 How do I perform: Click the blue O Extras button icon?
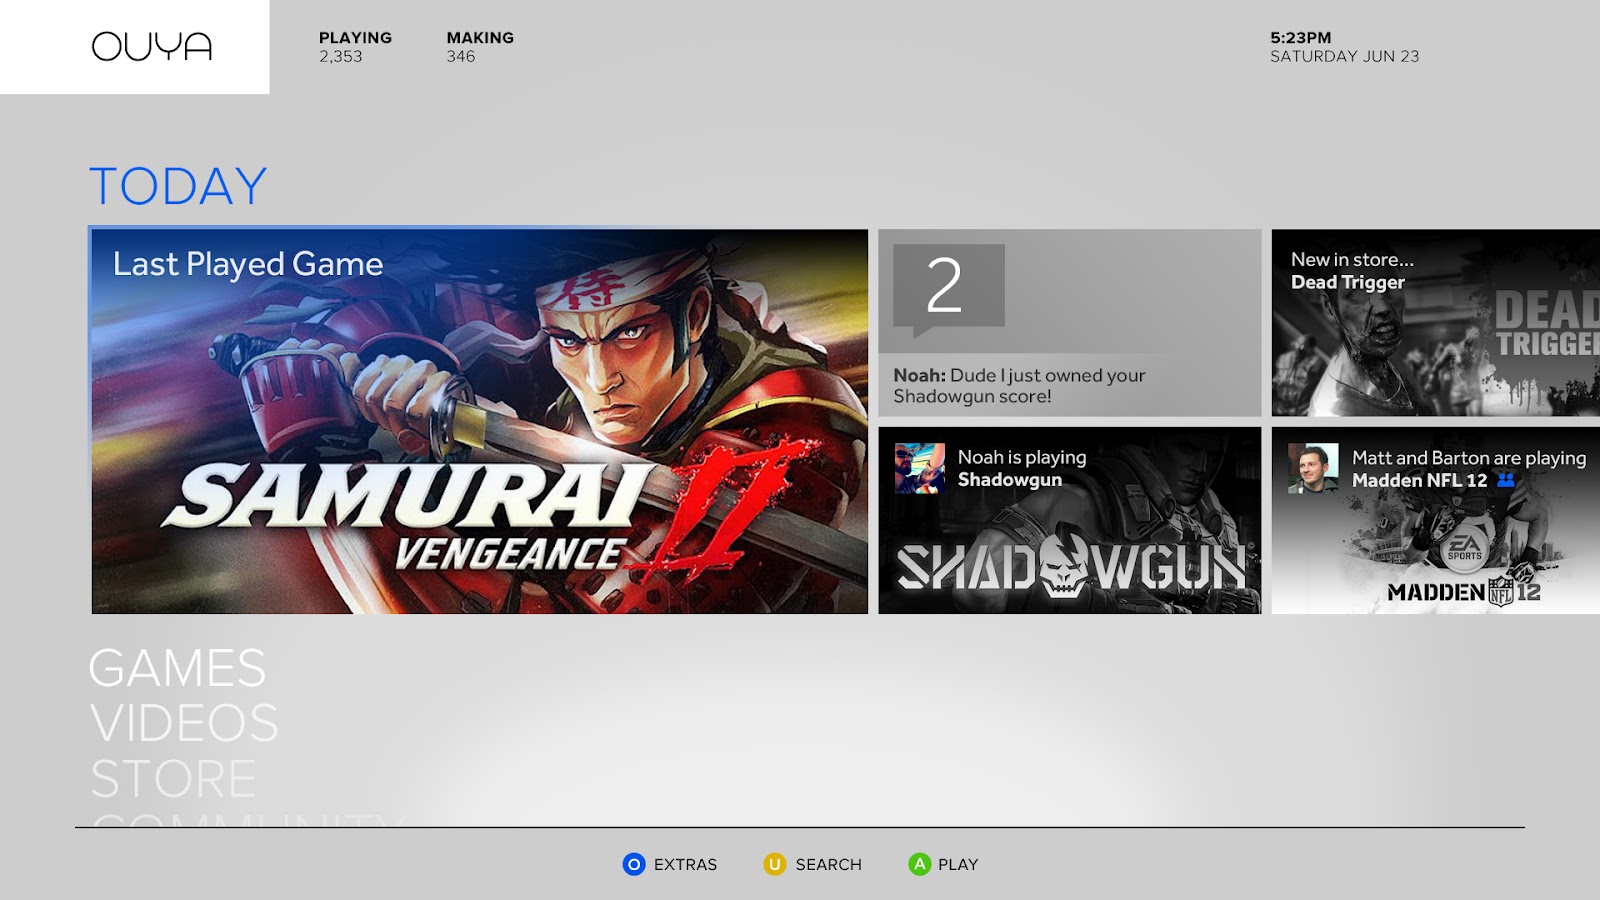tap(634, 864)
